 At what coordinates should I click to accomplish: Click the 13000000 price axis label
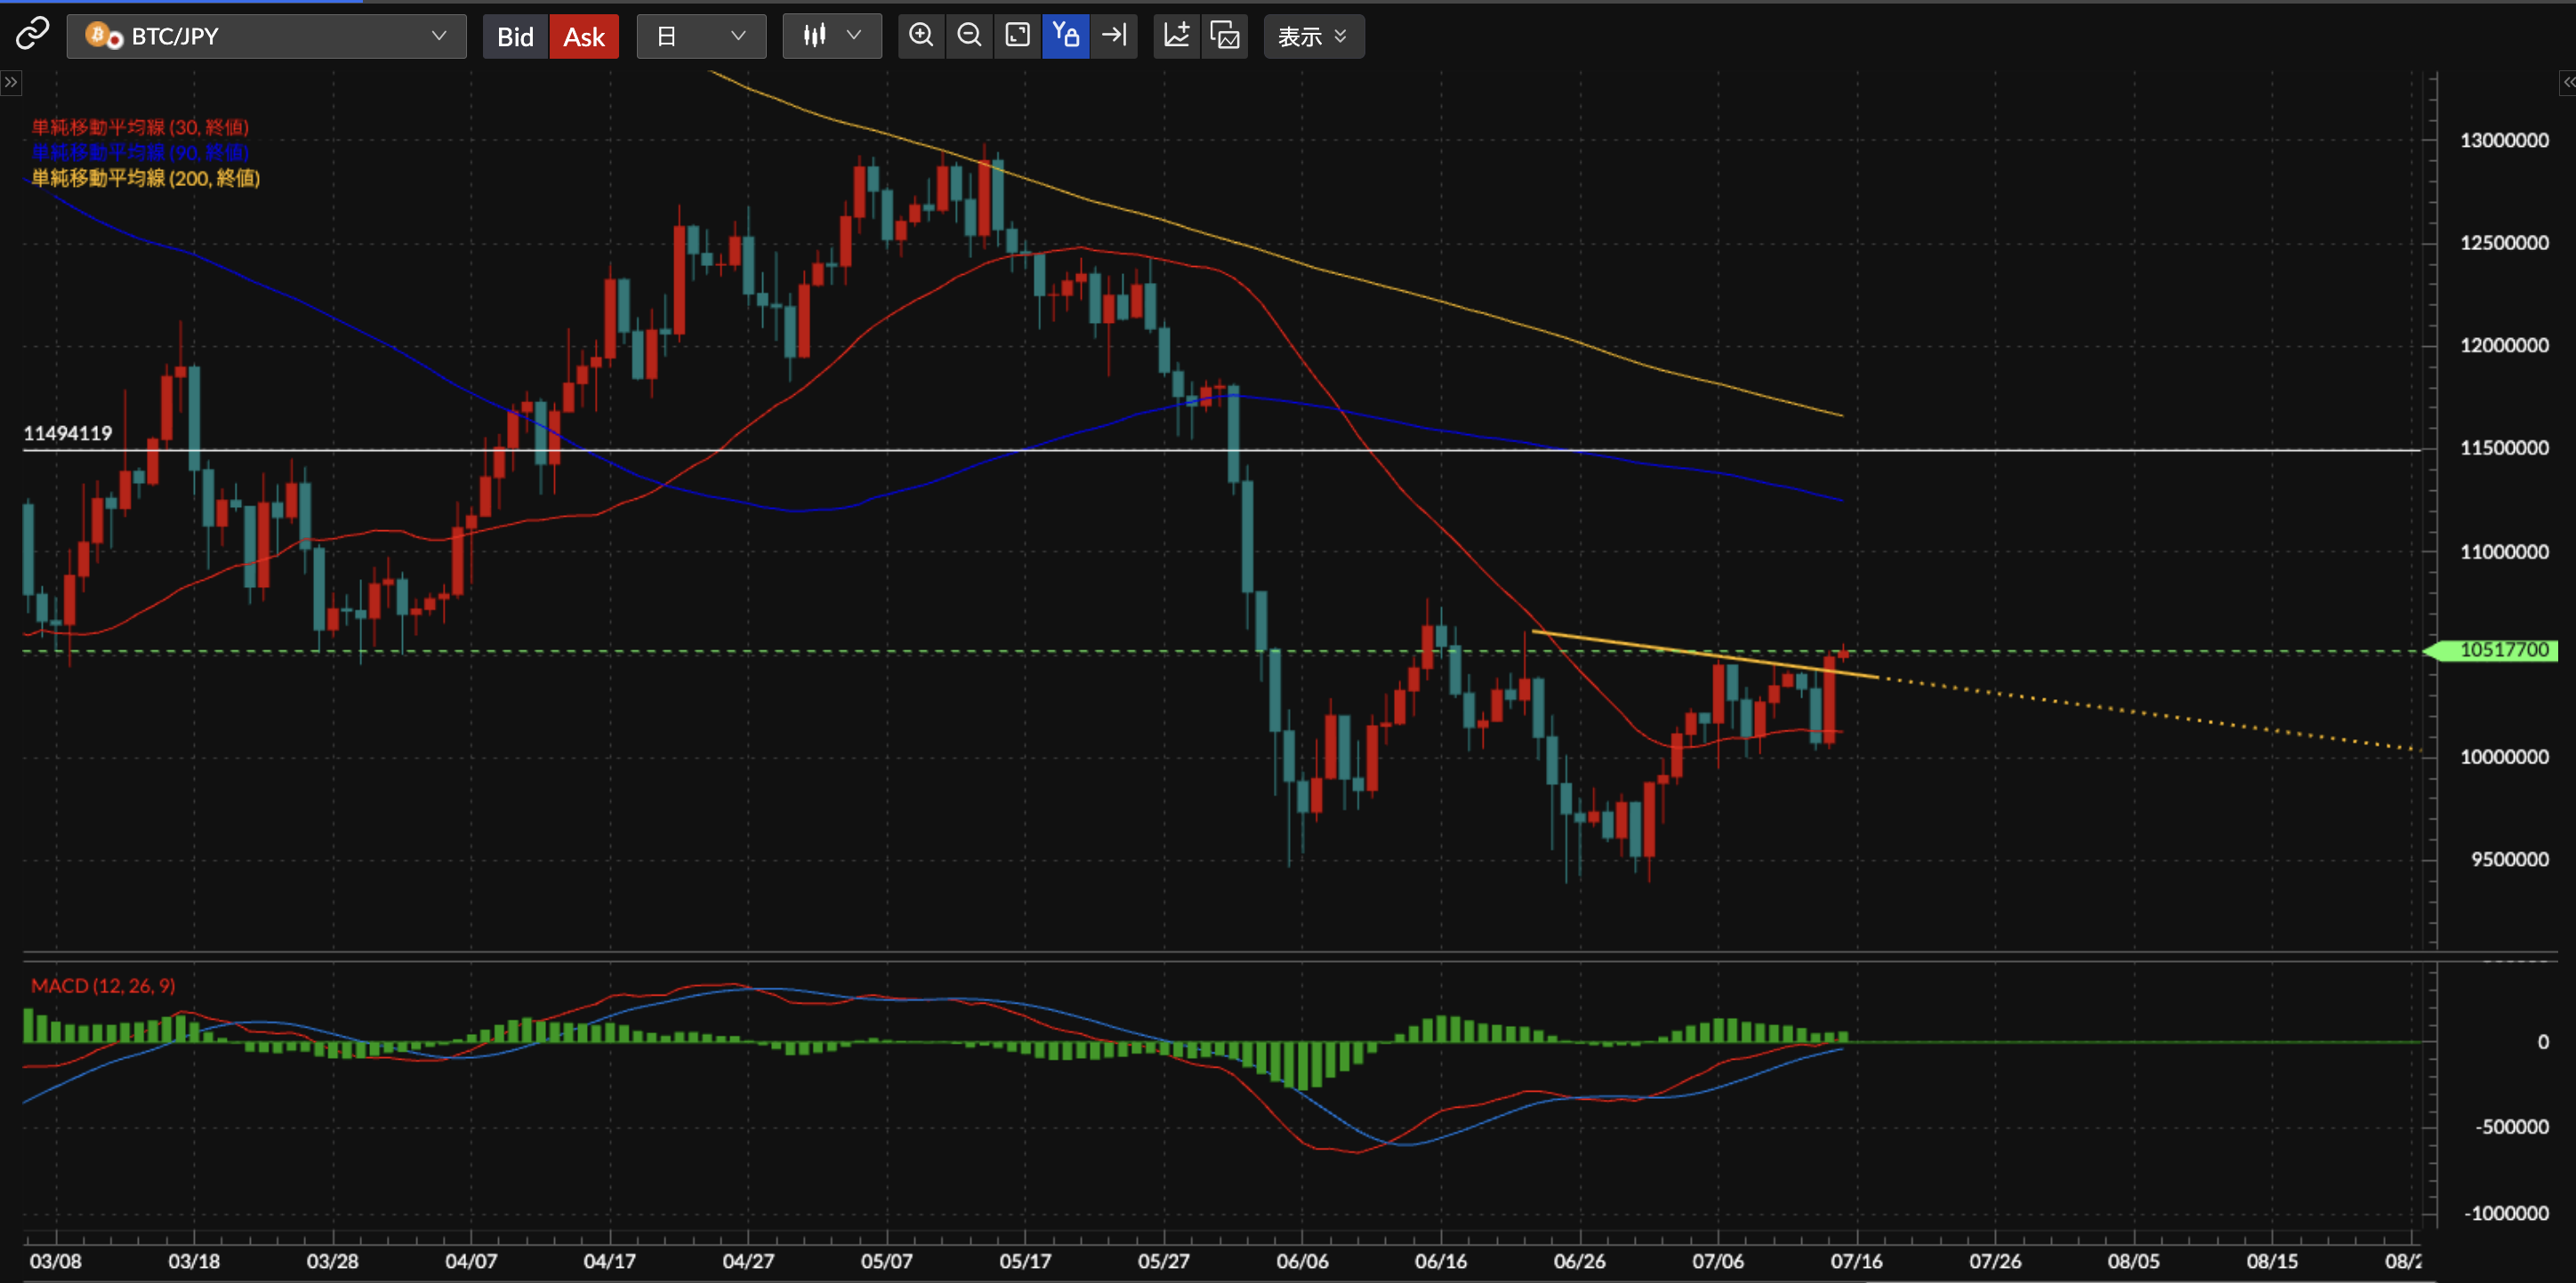(2504, 140)
